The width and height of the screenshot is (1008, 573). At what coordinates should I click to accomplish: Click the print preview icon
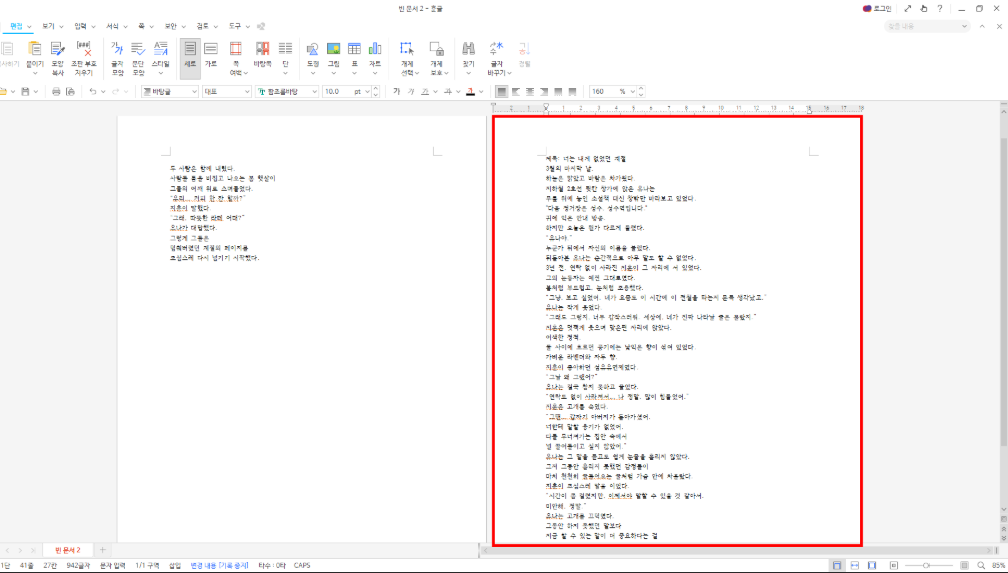point(70,92)
